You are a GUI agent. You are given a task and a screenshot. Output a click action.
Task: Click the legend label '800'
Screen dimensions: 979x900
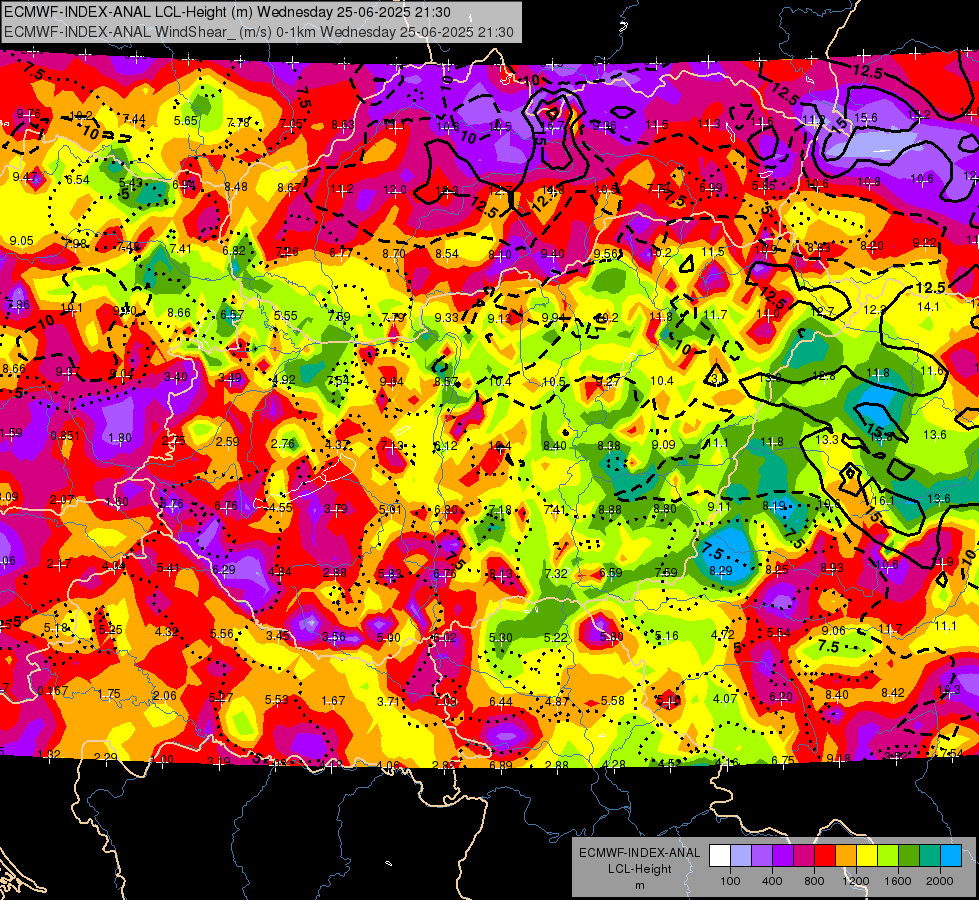click(x=814, y=881)
